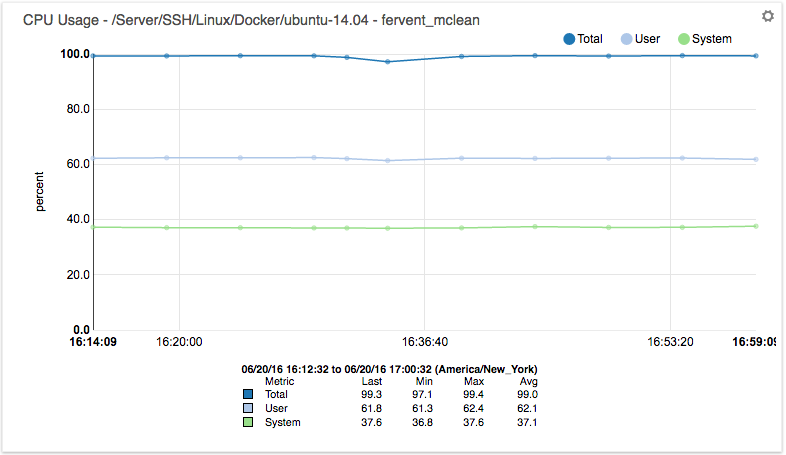Click the 16:53:20 time axis label
The height and width of the screenshot is (455, 786).
click(x=670, y=342)
